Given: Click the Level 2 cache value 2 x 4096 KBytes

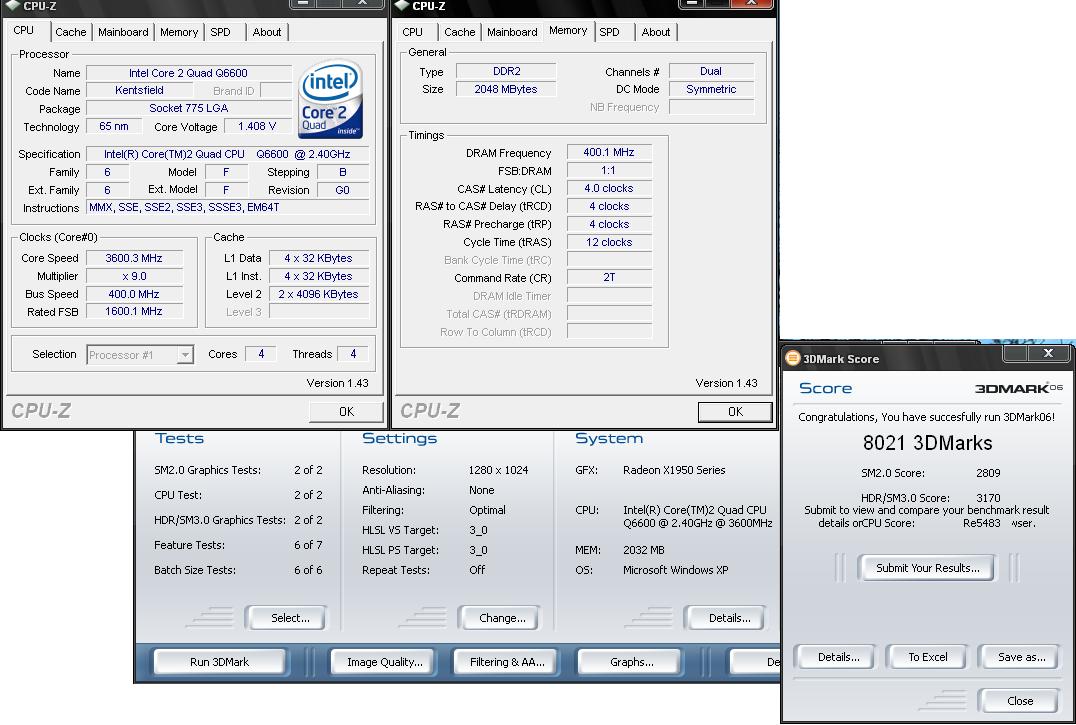Looking at the screenshot, I should point(318,294).
